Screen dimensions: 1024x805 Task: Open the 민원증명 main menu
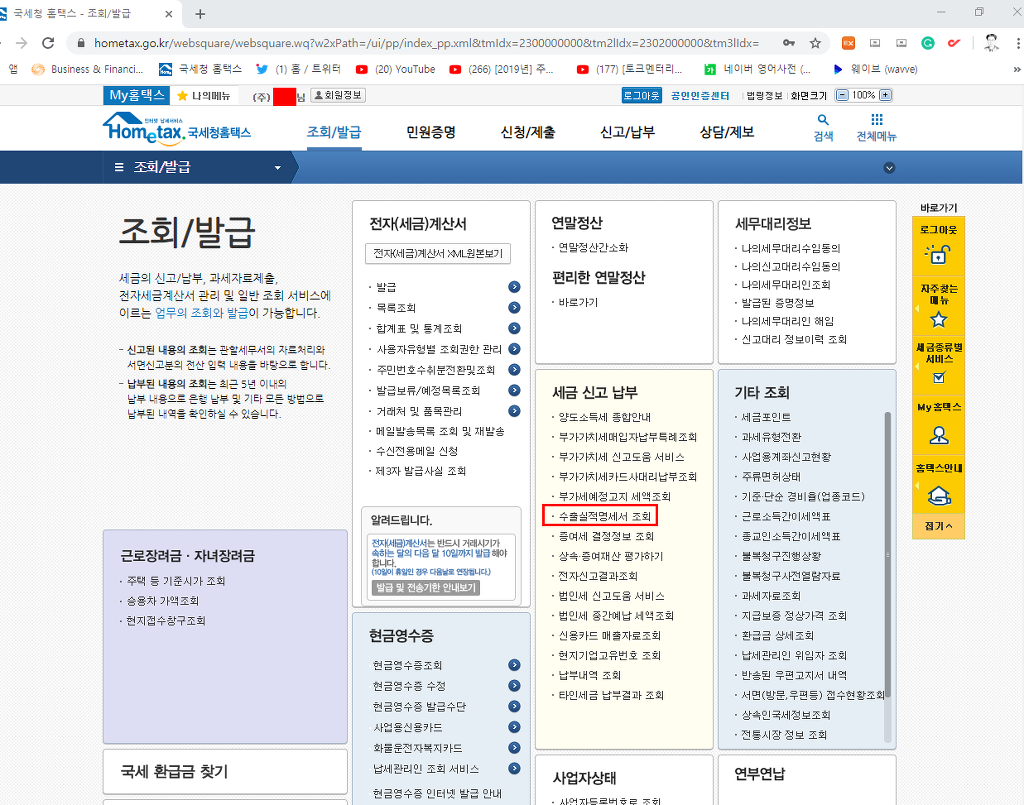pos(431,132)
